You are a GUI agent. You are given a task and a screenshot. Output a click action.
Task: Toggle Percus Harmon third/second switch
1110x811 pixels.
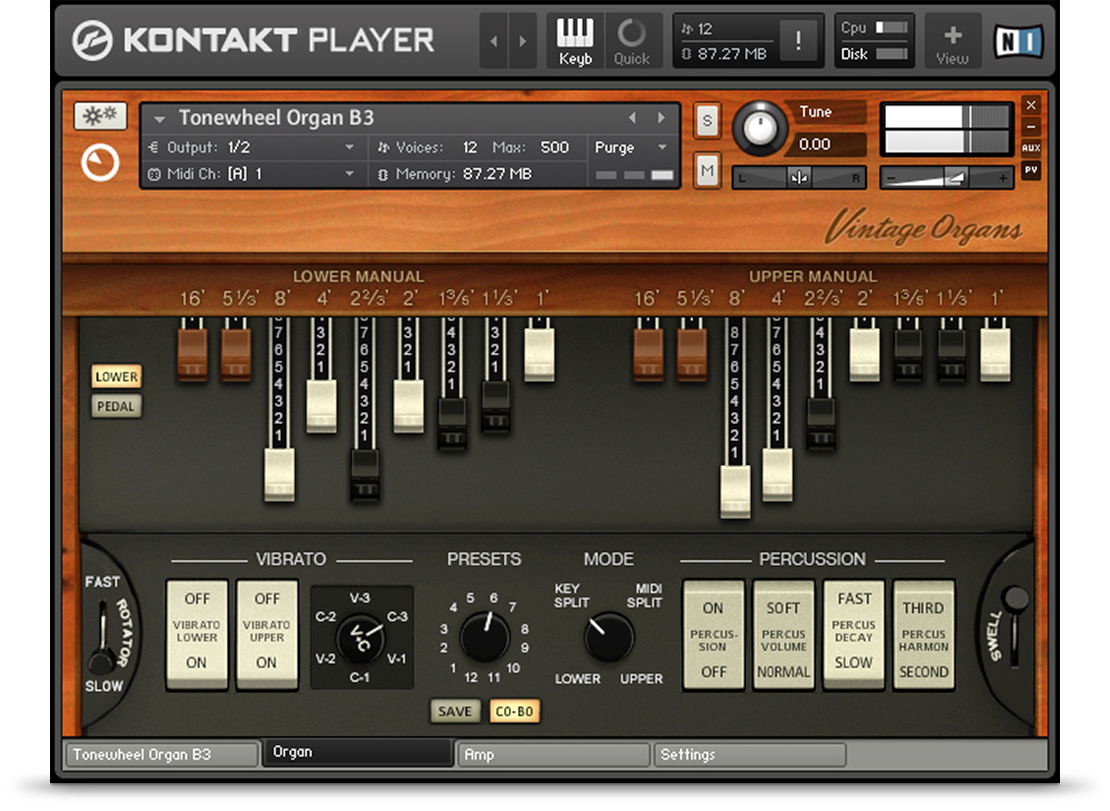pos(924,633)
